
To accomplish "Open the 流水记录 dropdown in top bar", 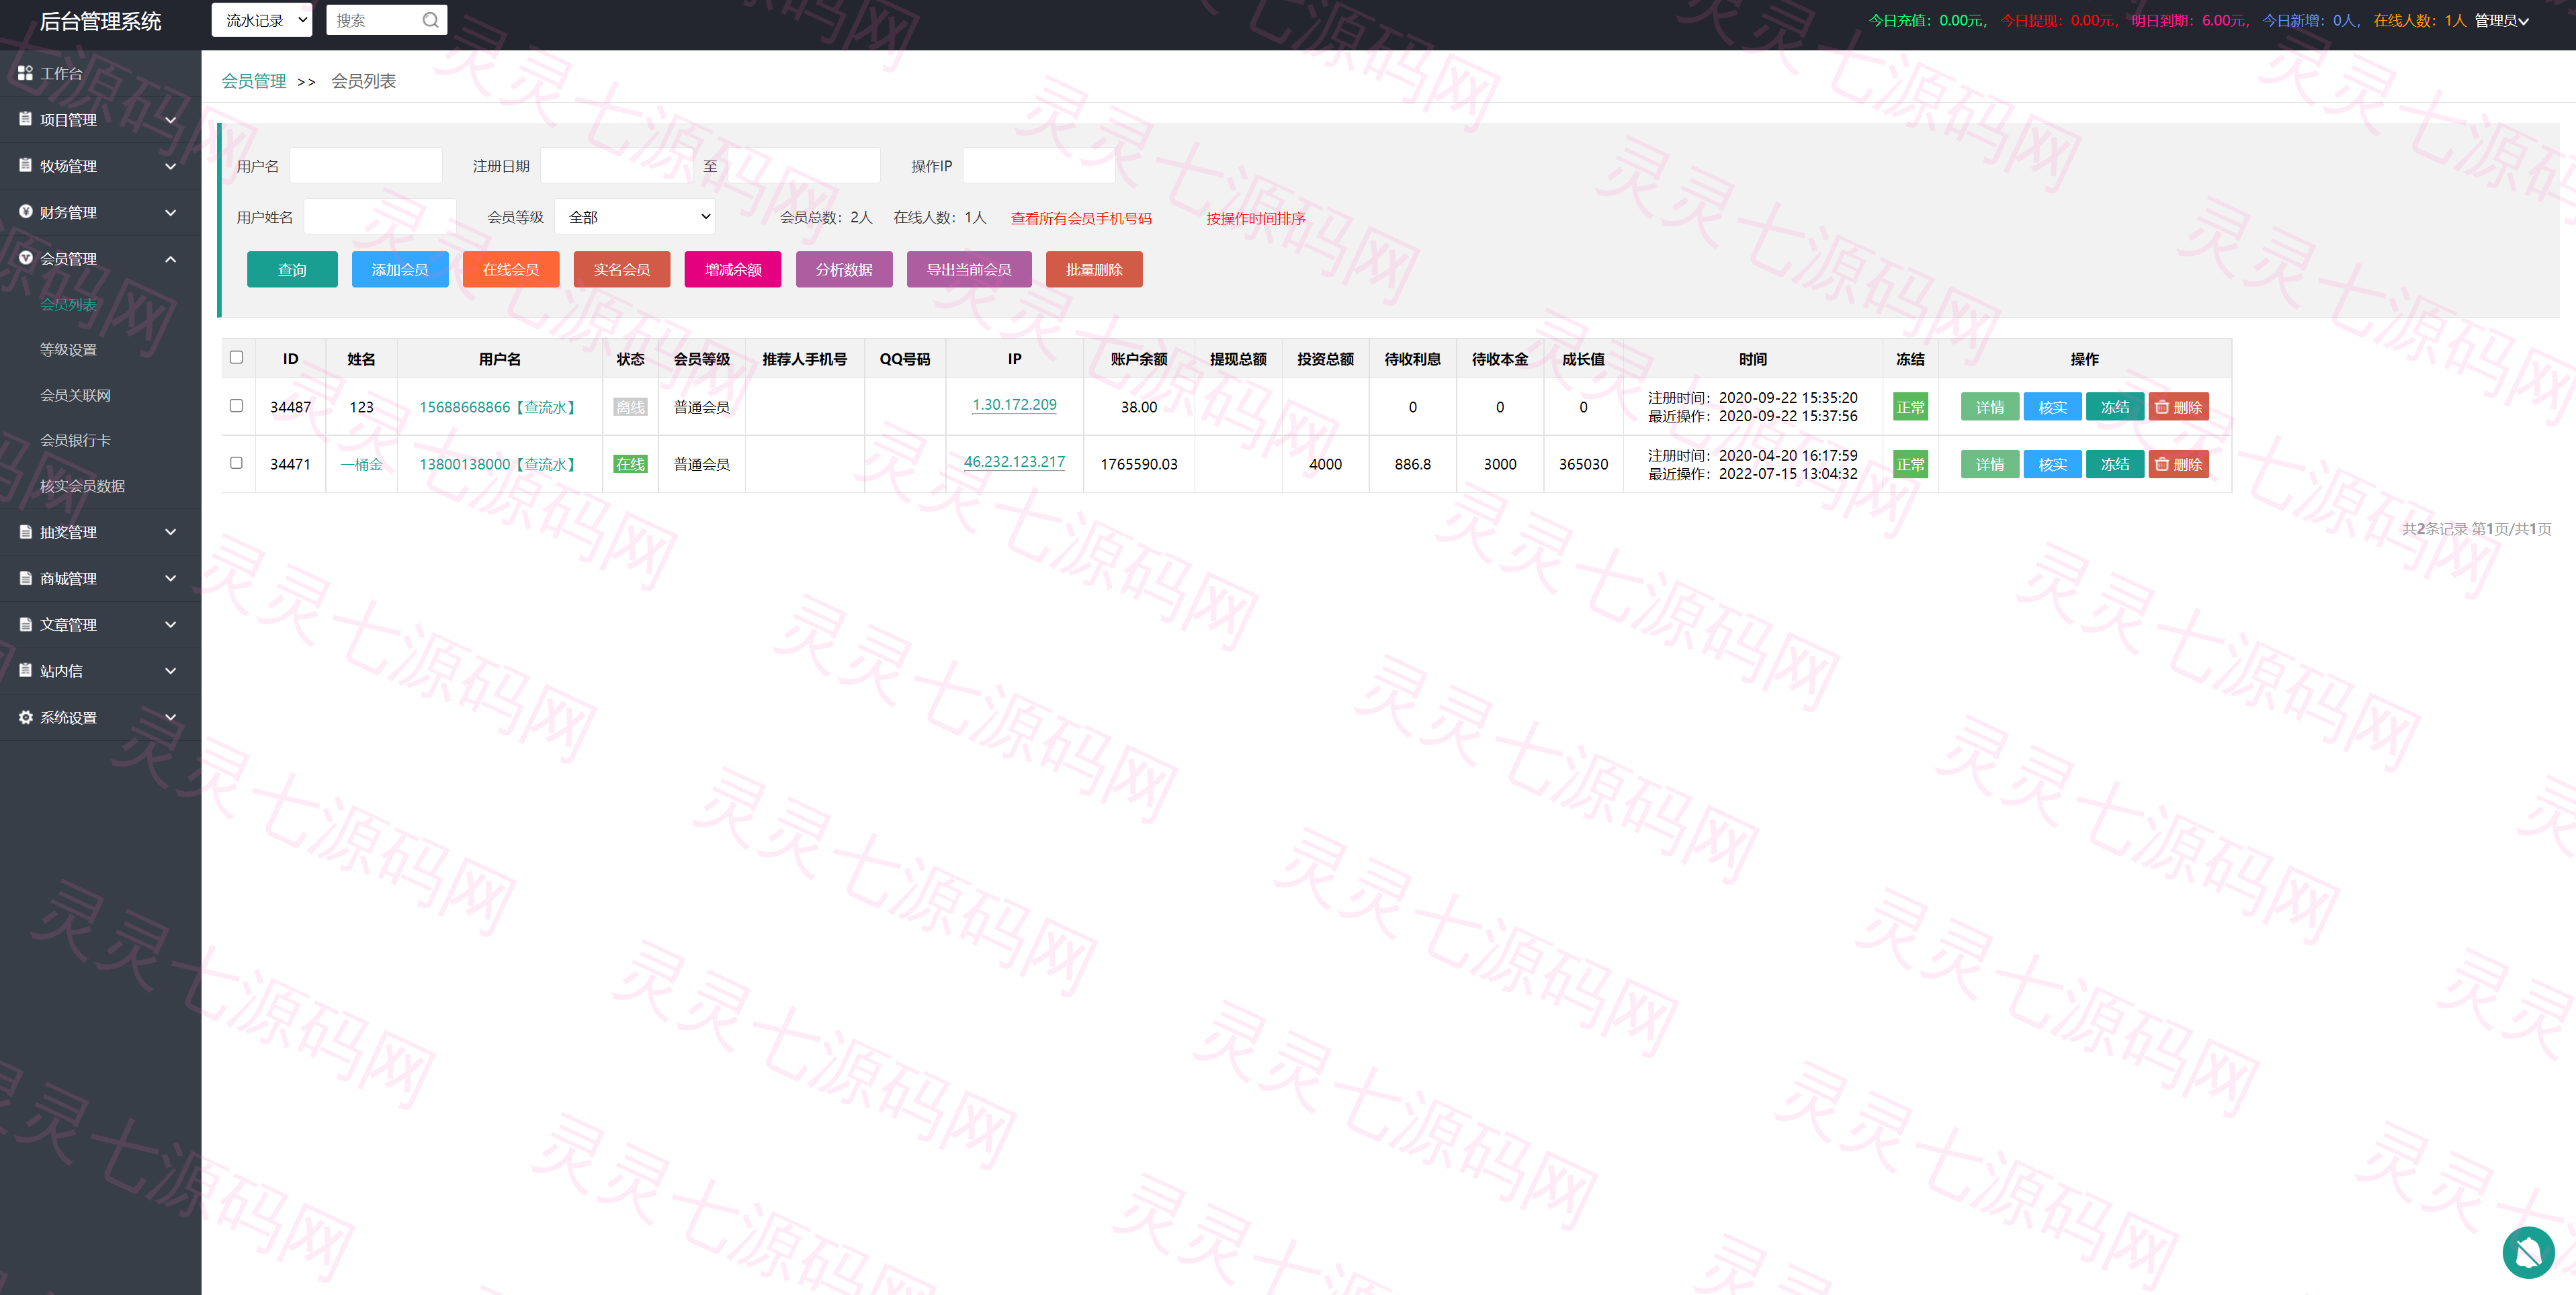I will (x=262, y=20).
